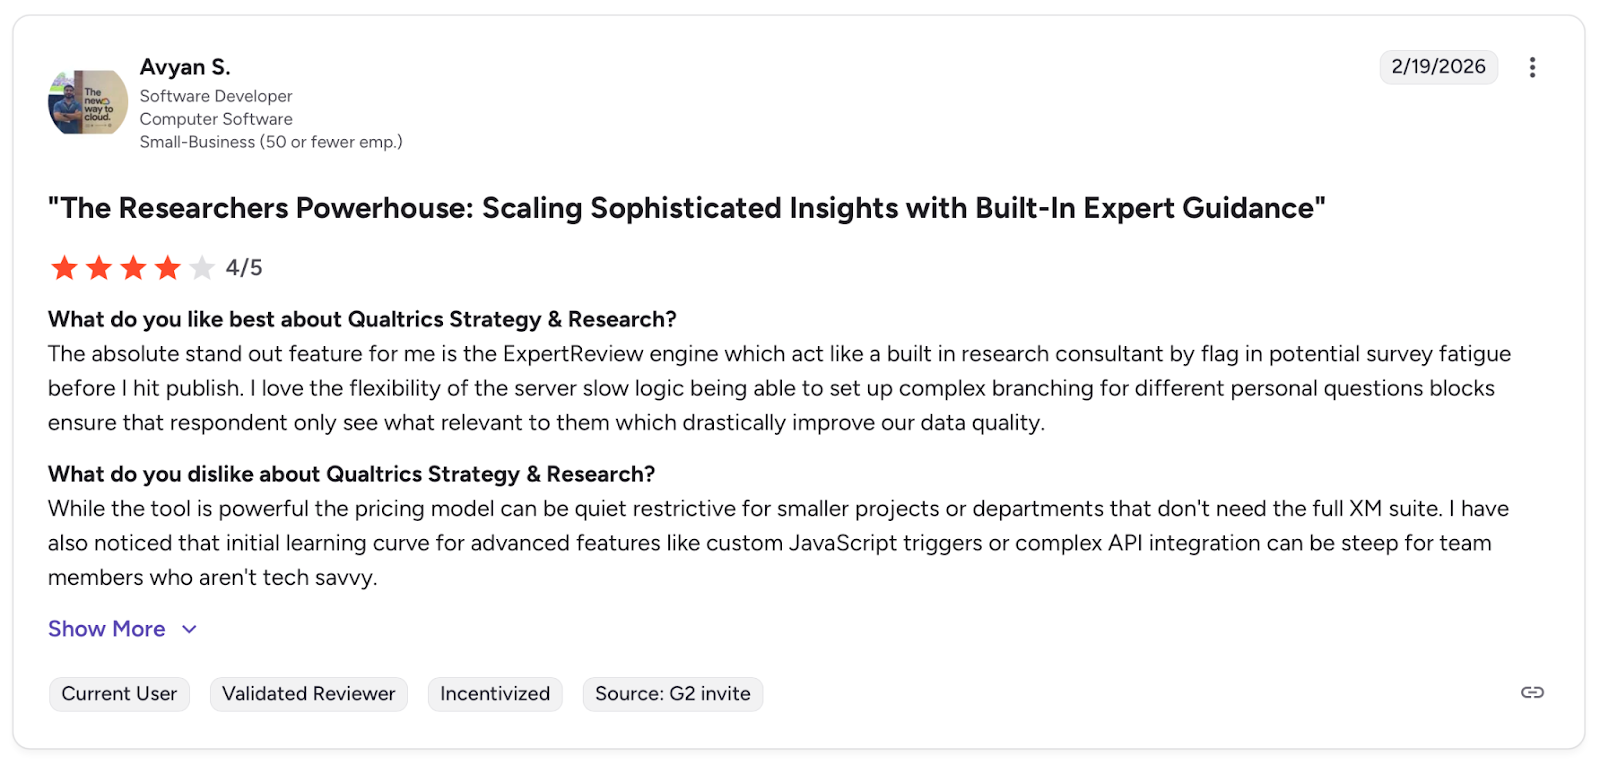Click the fifth grey empty star
1600x760 pixels.
click(202, 268)
